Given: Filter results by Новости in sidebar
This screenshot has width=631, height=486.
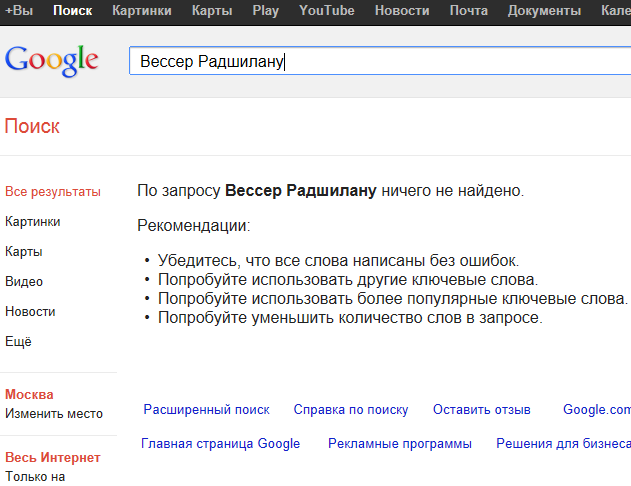Looking at the screenshot, I should [30, 312].
